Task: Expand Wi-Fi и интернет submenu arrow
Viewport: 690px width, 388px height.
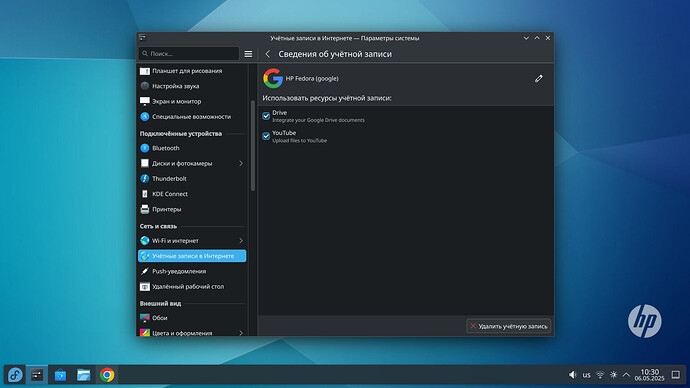Action: (x=241, y=241)
